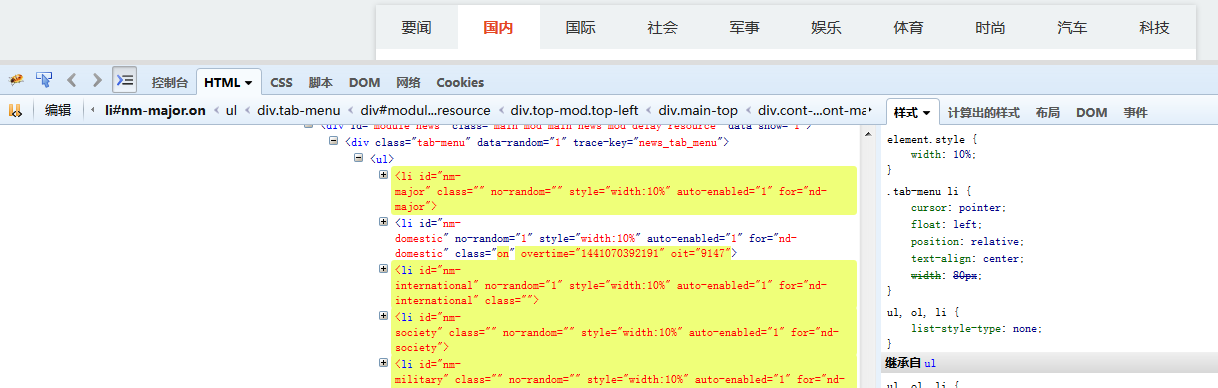Screen dimensions: 1218x388
Task: Expand the li nm-military node
Action: pos(384,364)
